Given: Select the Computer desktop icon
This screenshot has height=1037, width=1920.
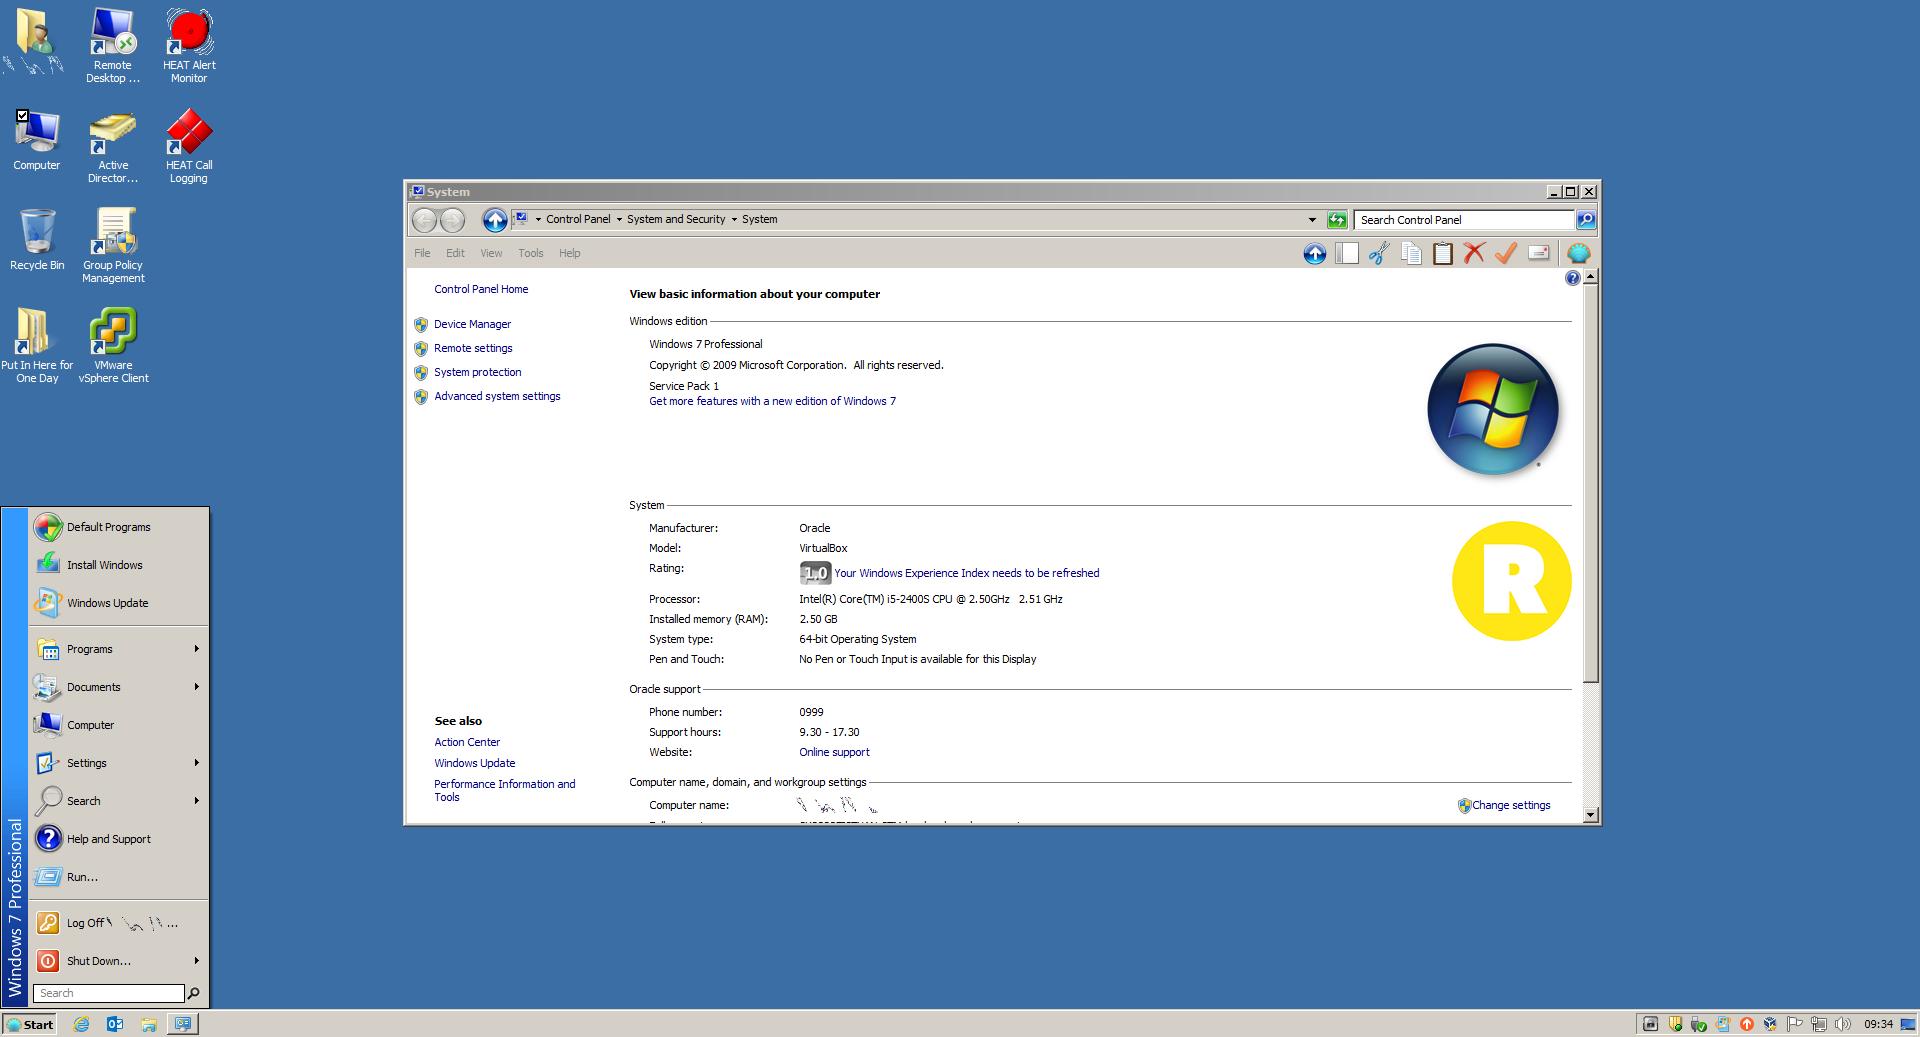Looking at the screenshot, I should pyautogui.click(x=37, y=140).
